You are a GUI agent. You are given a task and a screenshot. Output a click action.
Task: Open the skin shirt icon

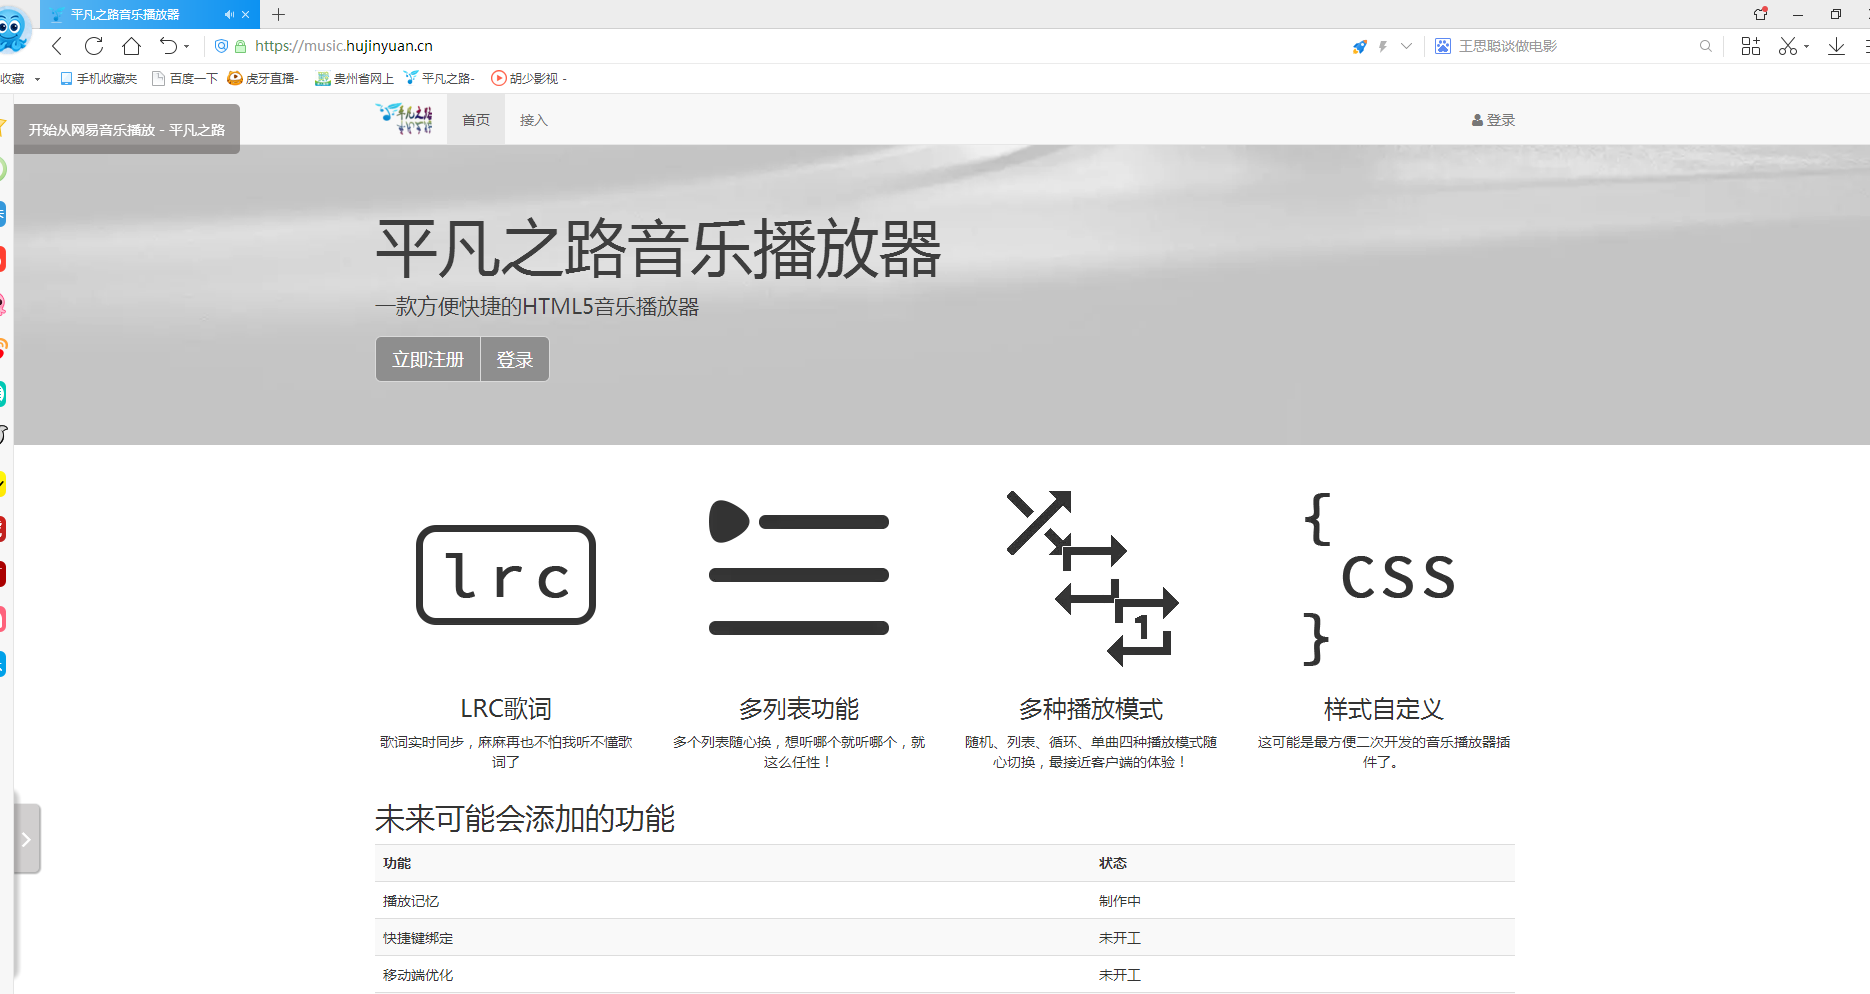(x=1760, y=14)
